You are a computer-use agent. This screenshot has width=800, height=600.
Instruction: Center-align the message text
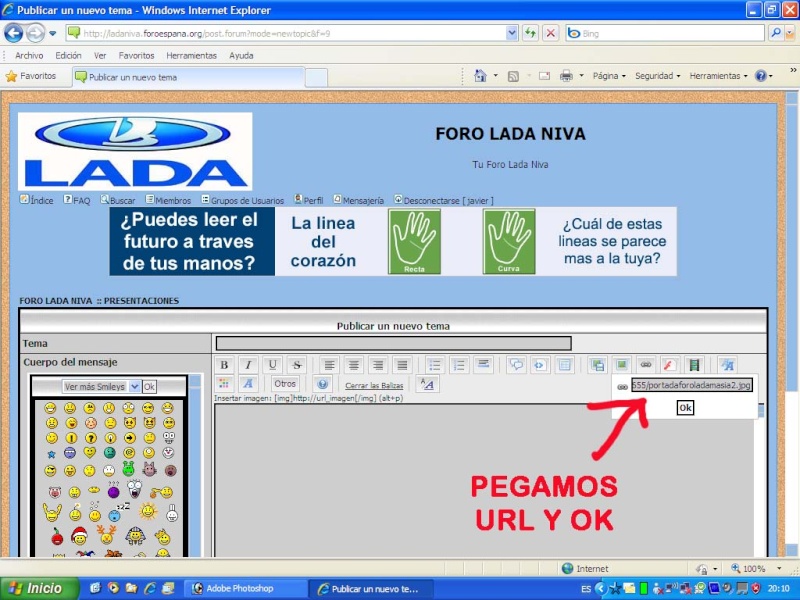tap(354, 365)
